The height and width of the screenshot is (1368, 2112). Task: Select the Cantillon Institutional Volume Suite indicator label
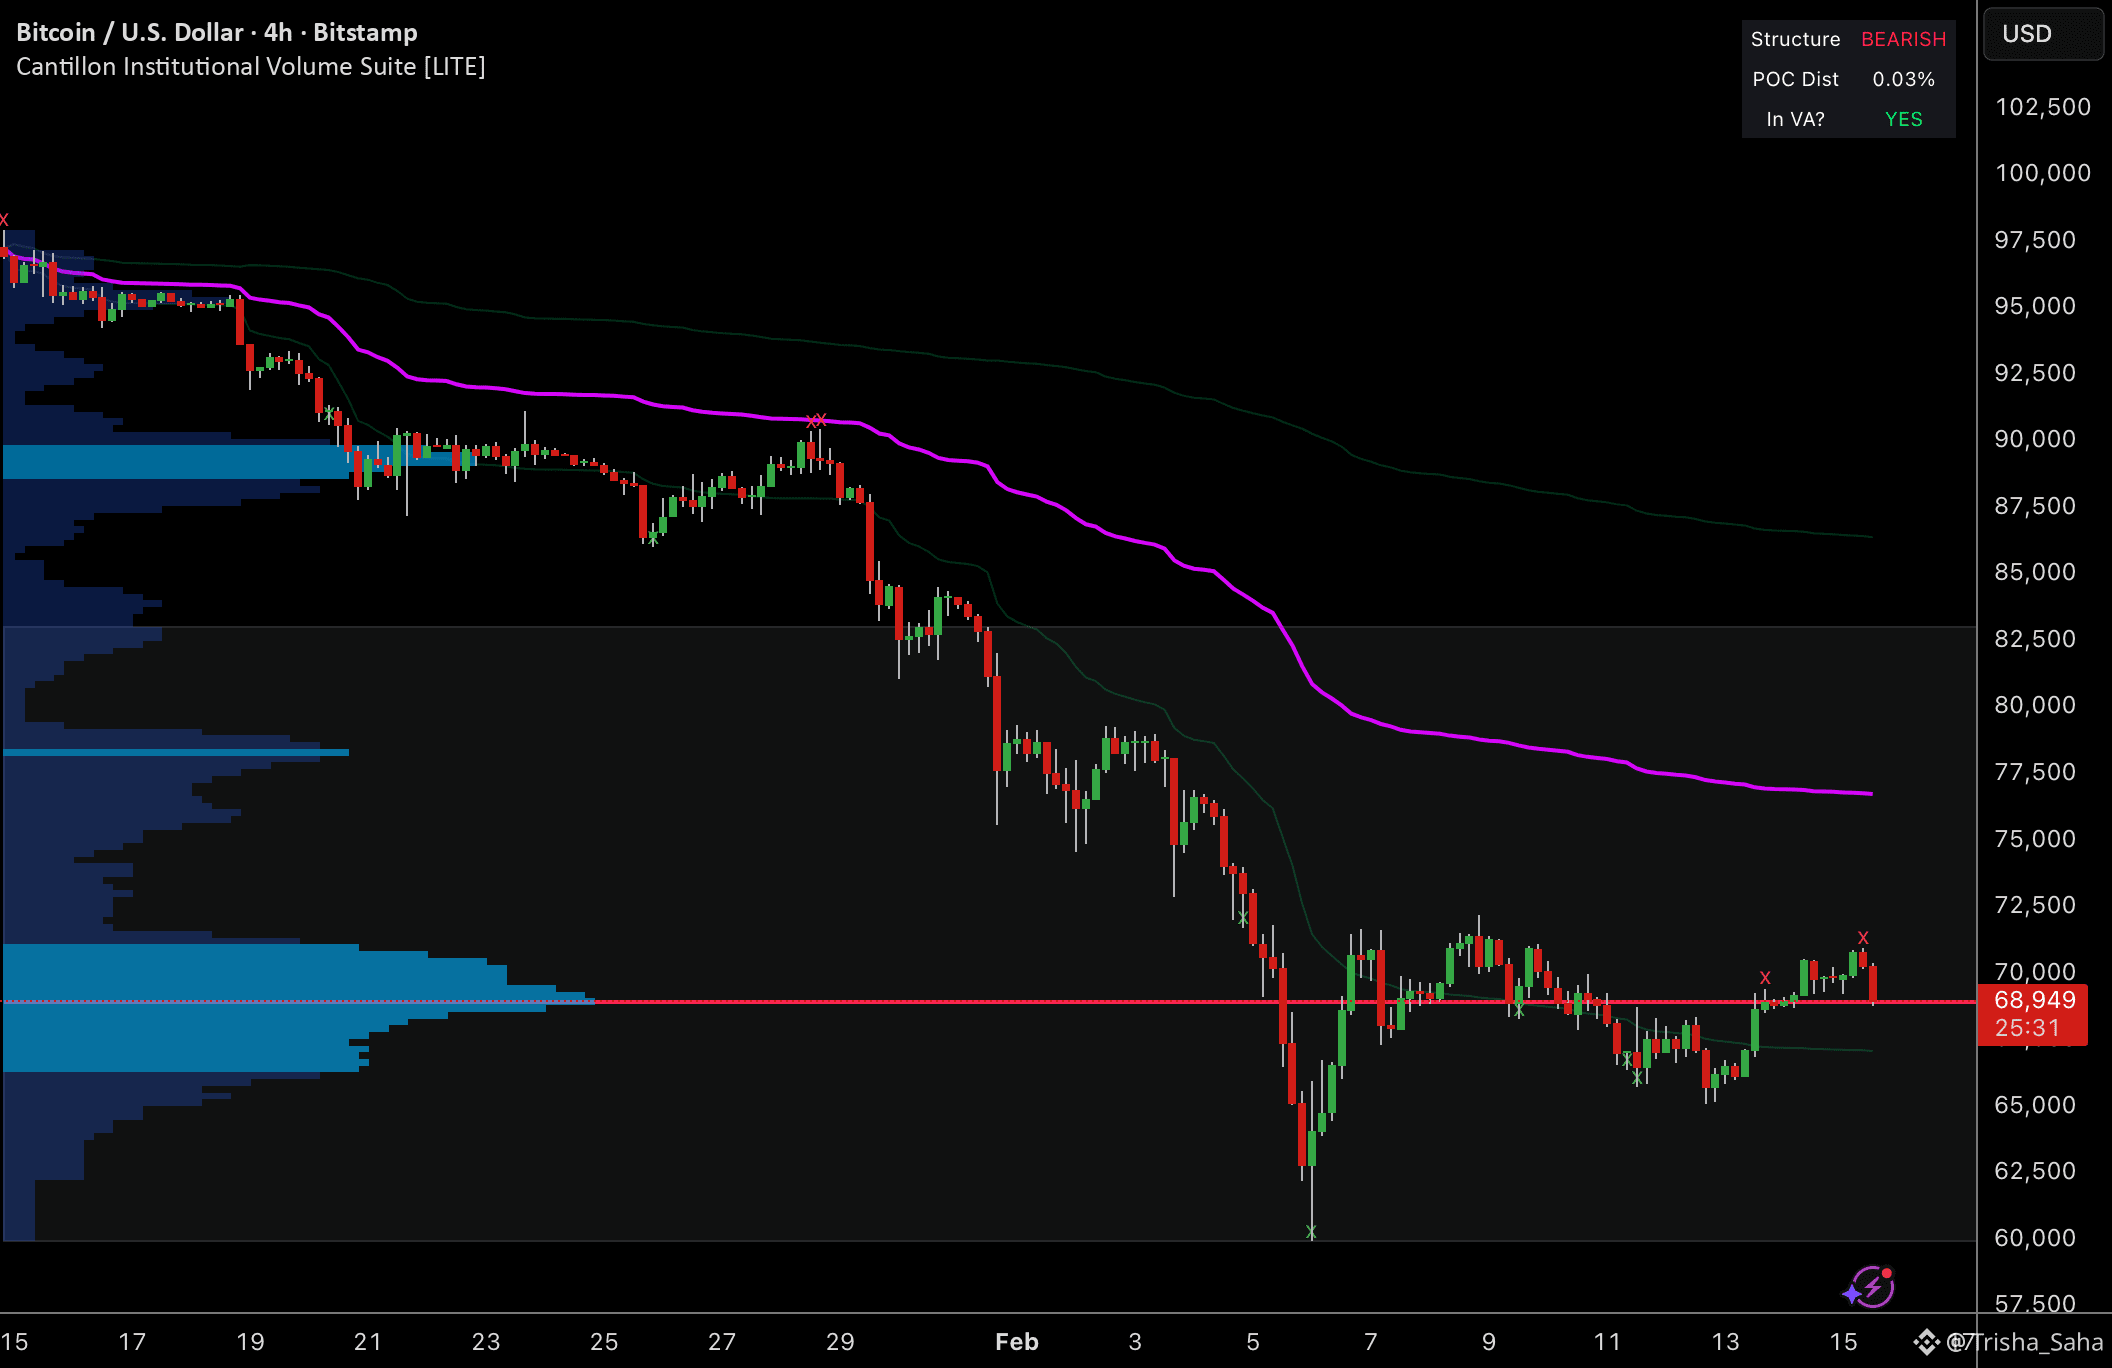click(x=250, y=67)
